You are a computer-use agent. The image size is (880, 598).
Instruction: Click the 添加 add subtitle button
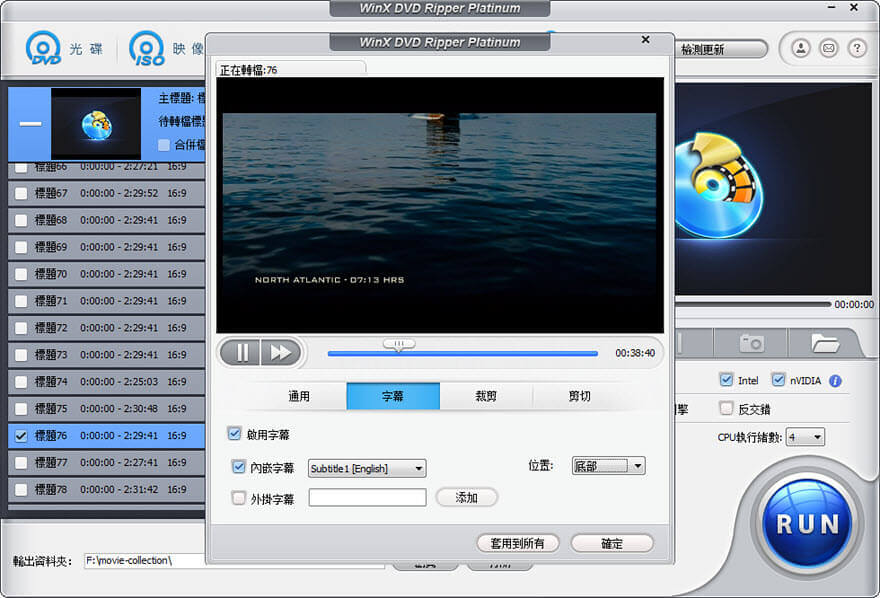[466, 498]
